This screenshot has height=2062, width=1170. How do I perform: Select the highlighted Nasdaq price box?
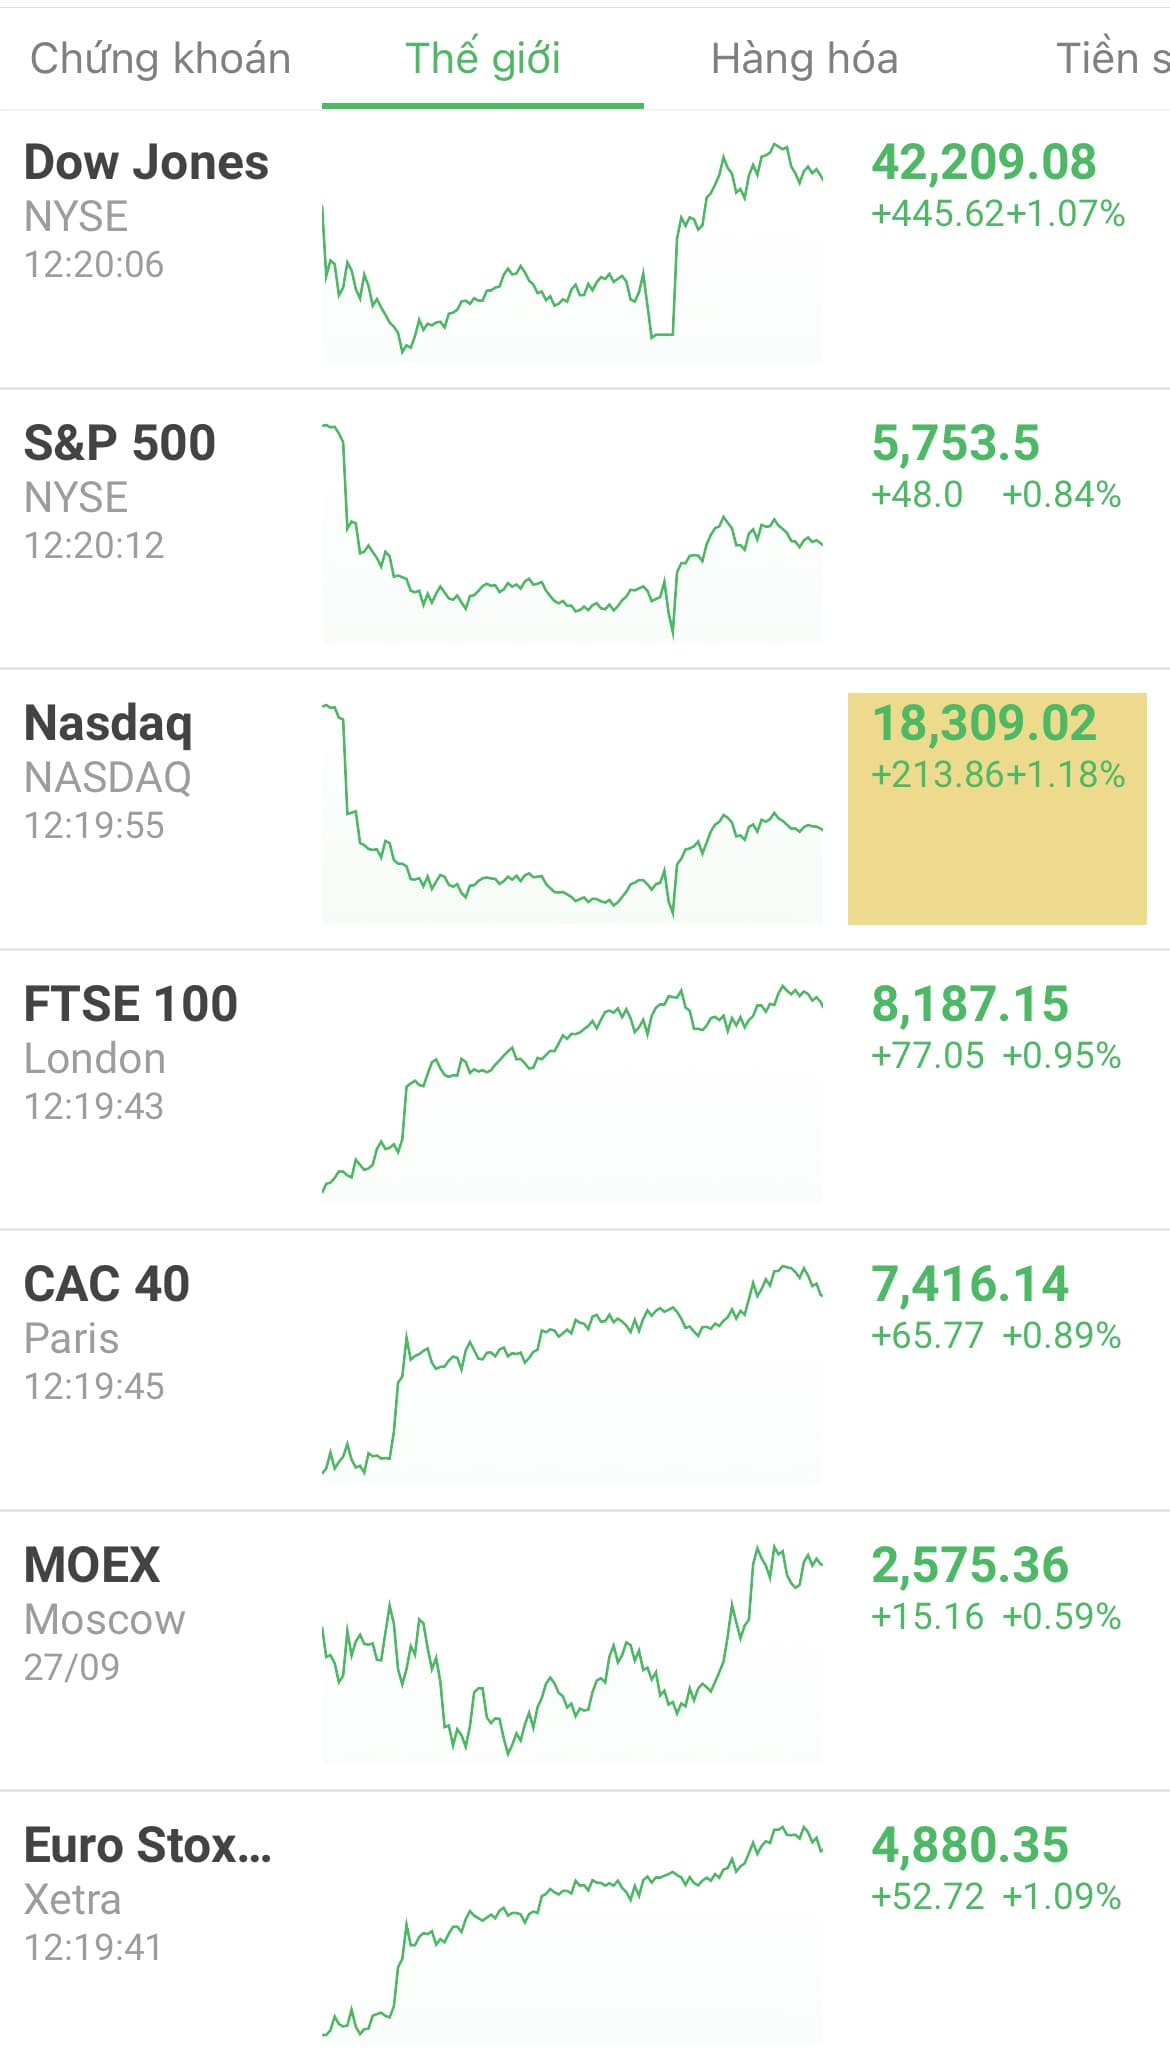[x=997, y=808]
